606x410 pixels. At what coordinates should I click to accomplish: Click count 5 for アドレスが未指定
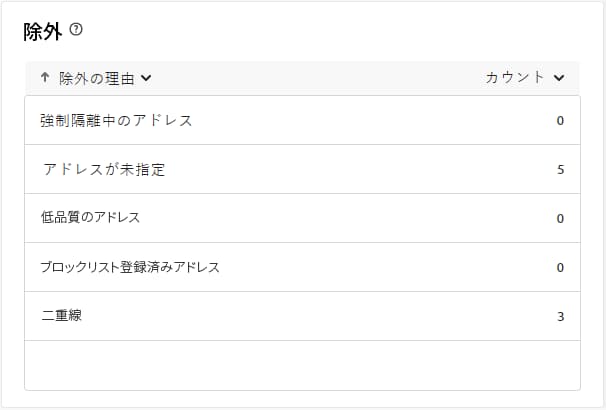point(560,170)
